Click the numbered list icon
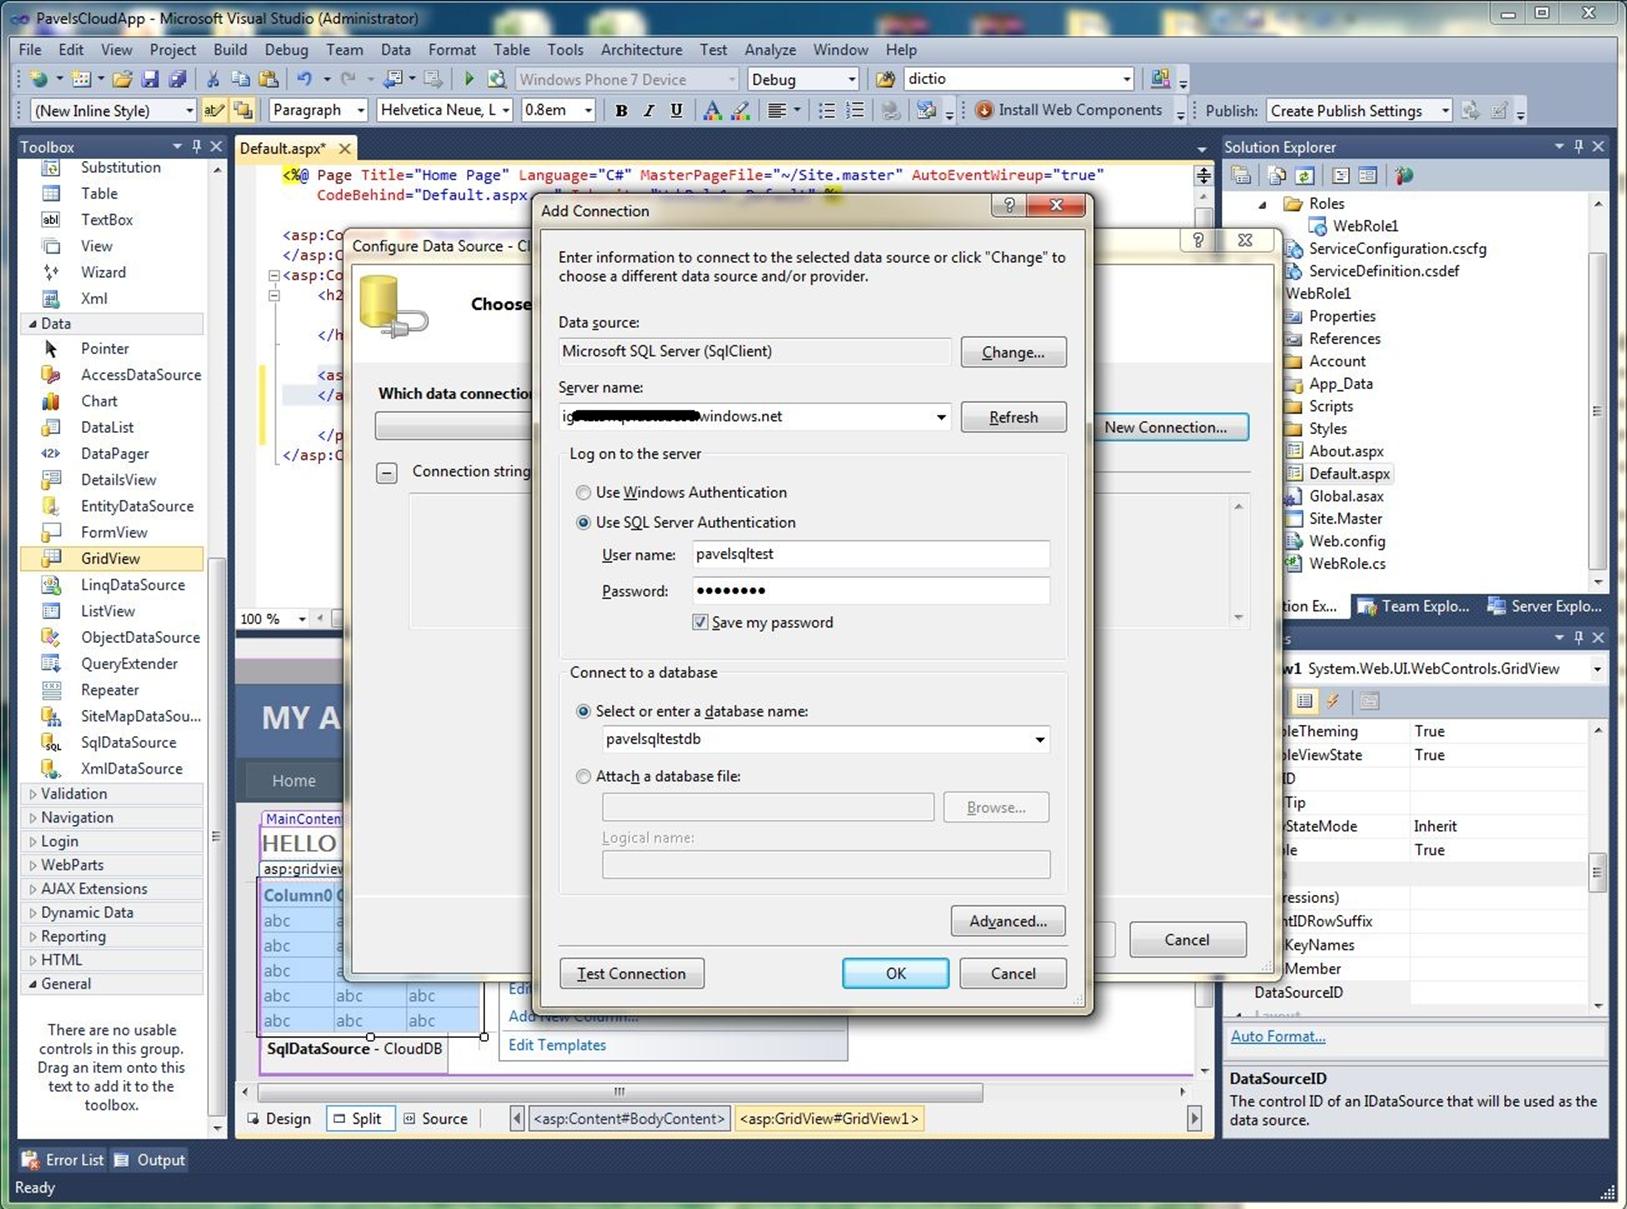 [855, 110]
